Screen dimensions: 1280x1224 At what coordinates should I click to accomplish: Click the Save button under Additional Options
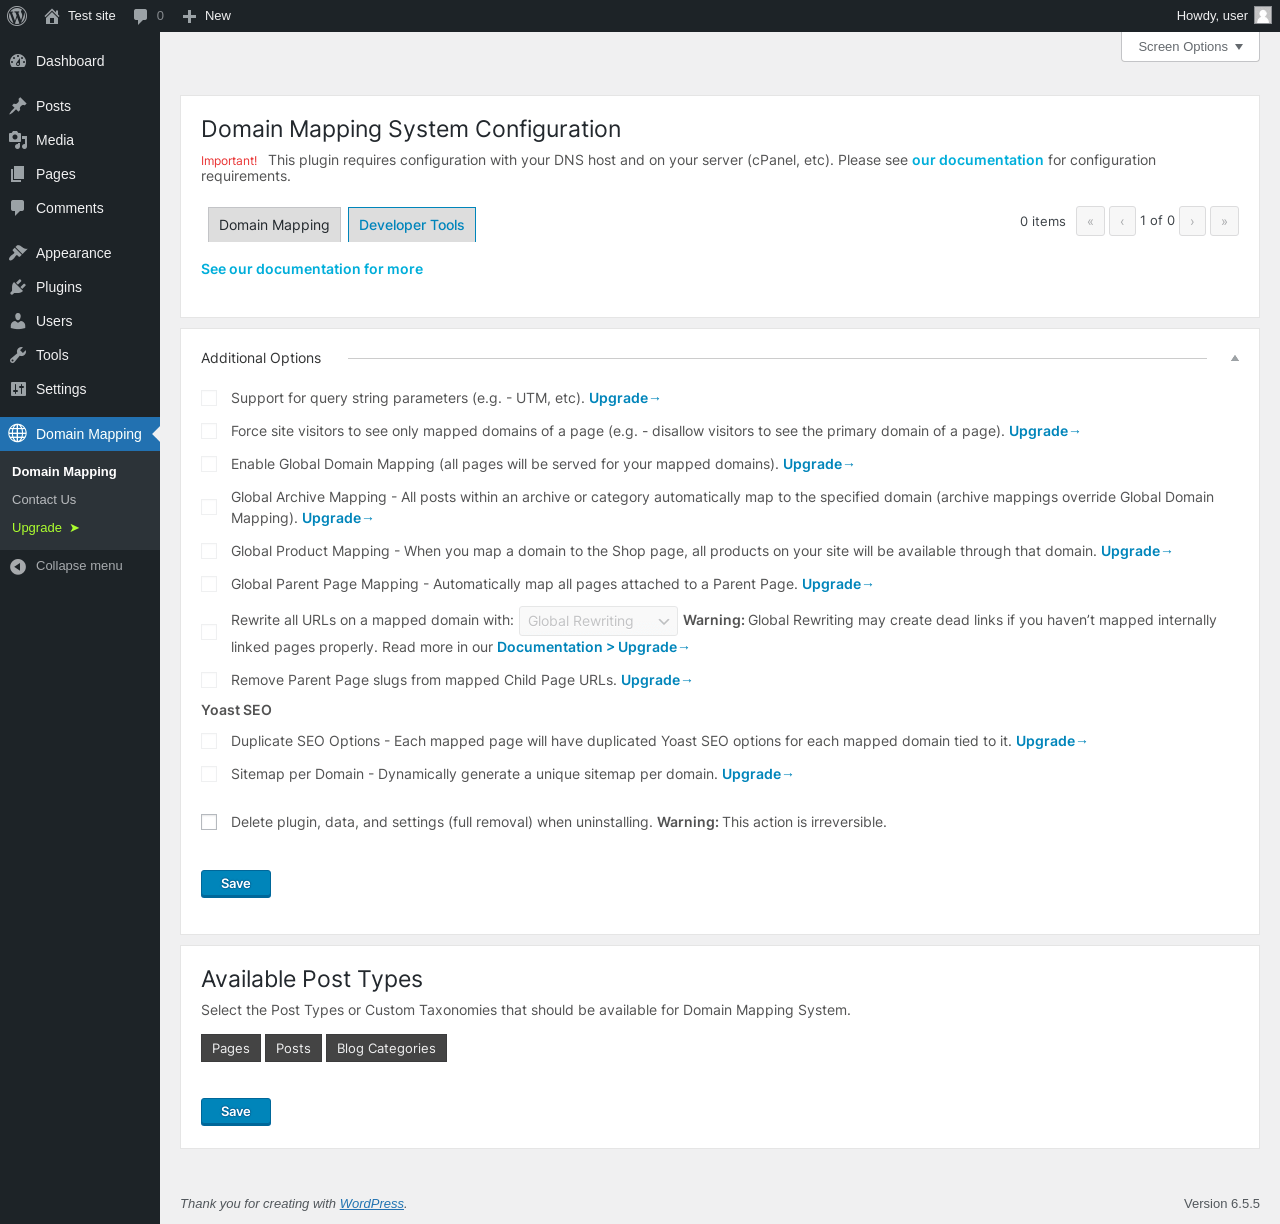[236, 884]
